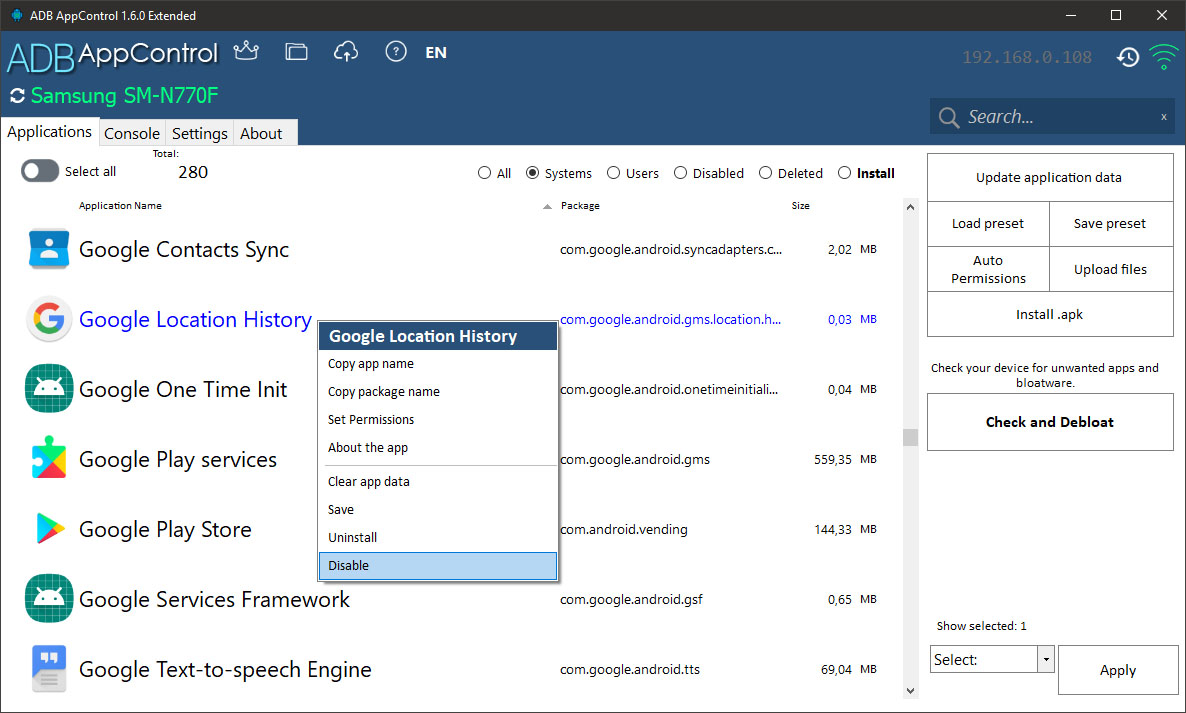Click the refresh device icon beside Samsung
1186x713 pixels.
(x=16, y=96)
